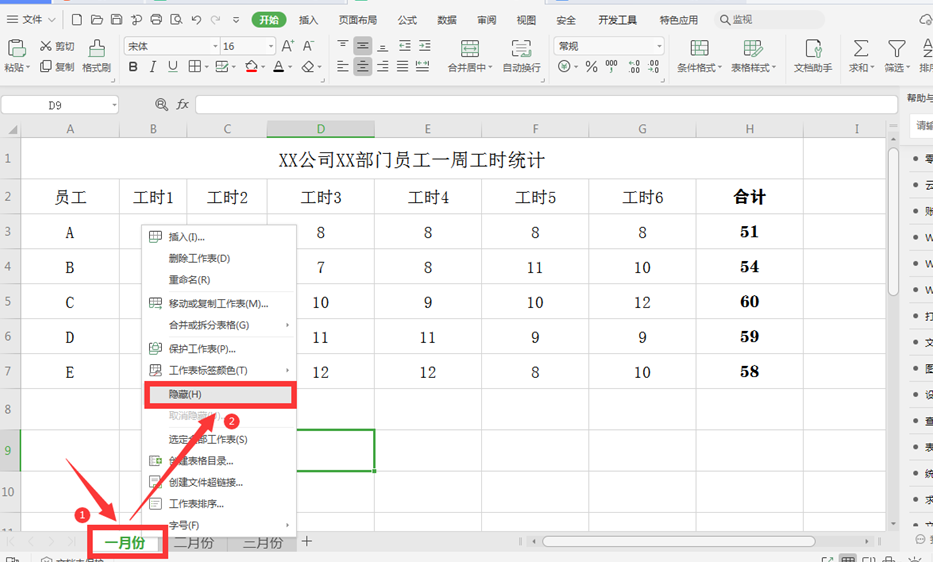The image size is (933, 562).
Task: Click the horizontal scrollbar
Action: coord(678,541)
